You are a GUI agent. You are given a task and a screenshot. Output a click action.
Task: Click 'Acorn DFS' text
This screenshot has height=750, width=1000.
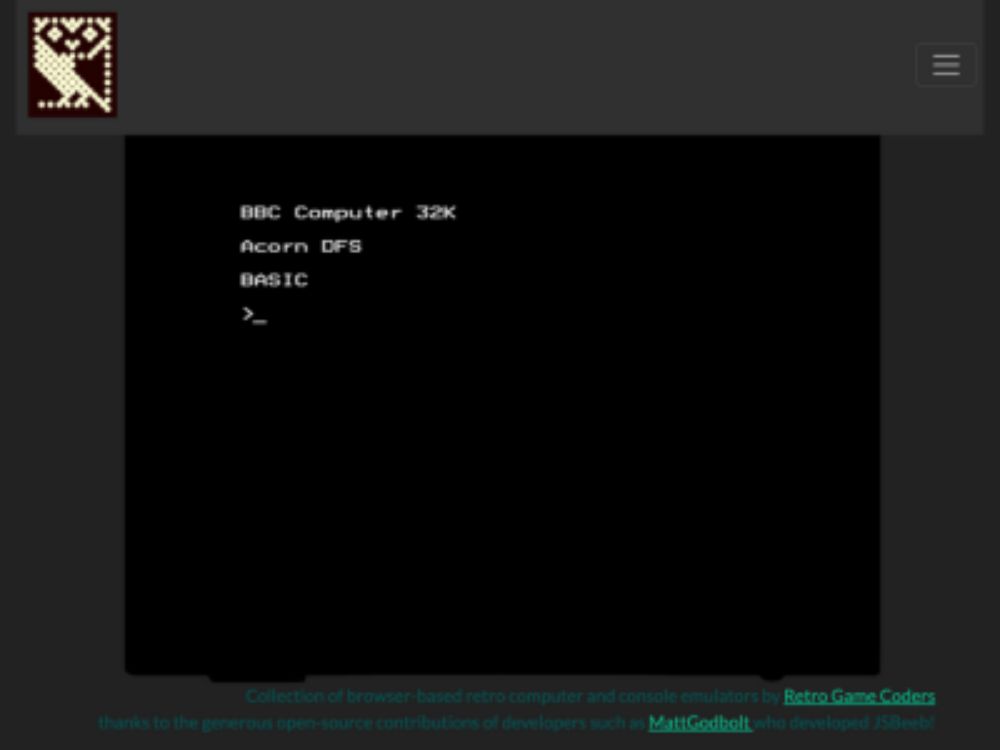tap(301, 246)
